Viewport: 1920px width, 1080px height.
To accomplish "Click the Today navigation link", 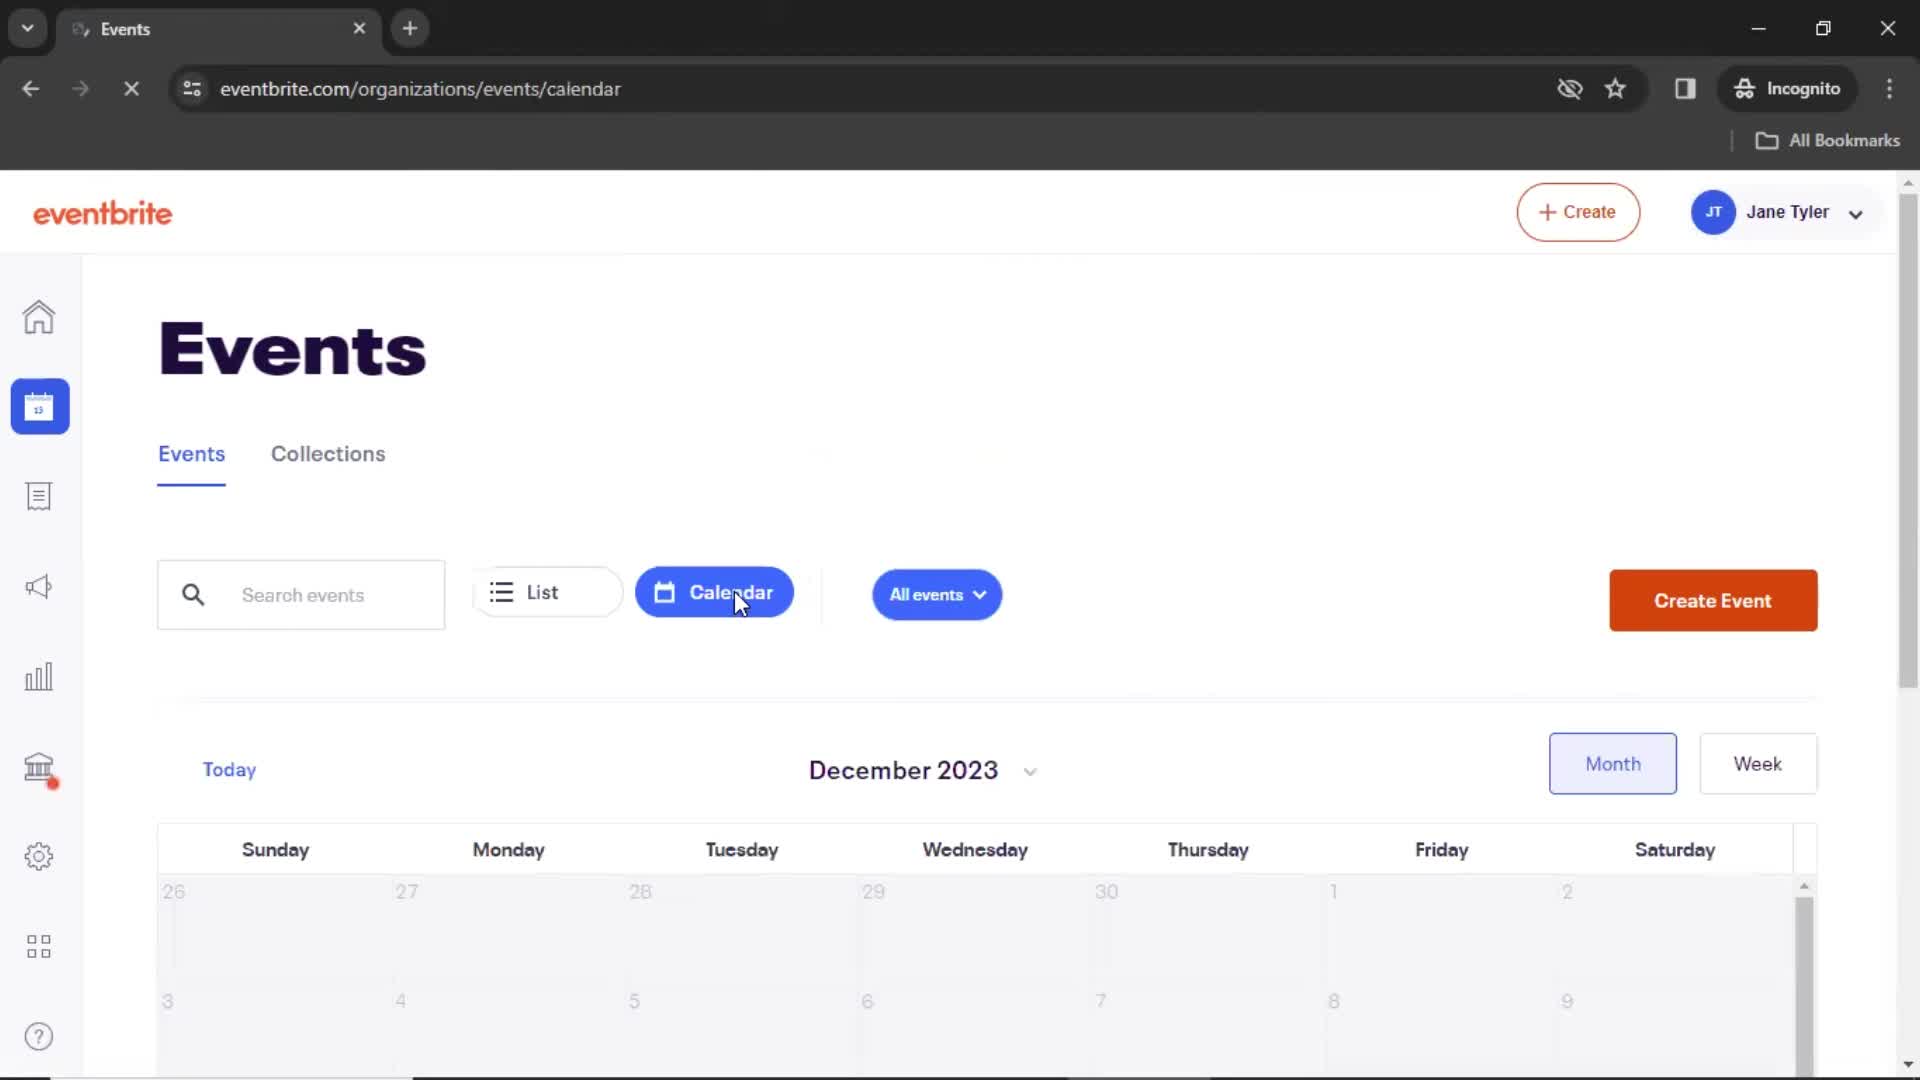I will click(x=229, y=769).
